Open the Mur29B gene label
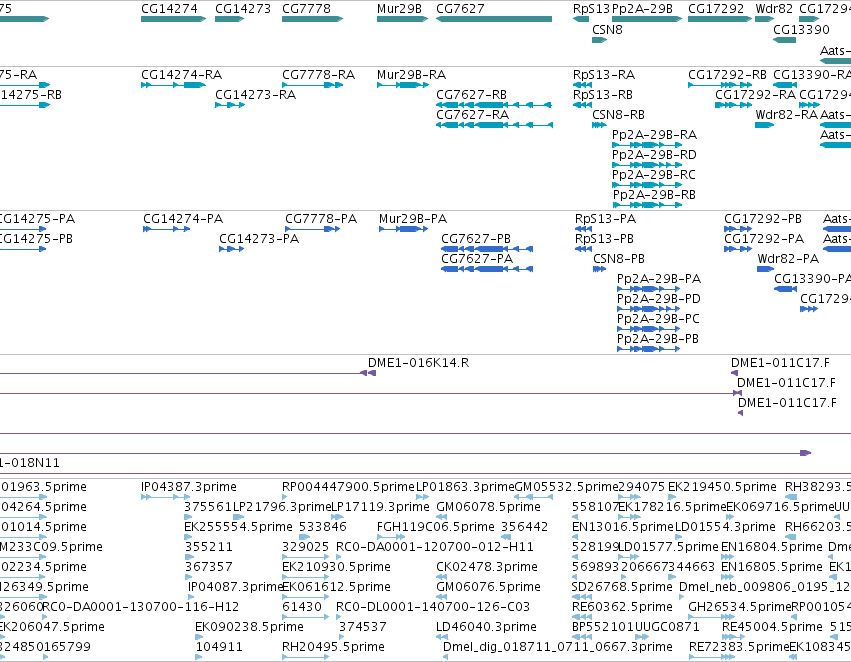The width and height of the screenshot is (851, 662). point(399,9)
